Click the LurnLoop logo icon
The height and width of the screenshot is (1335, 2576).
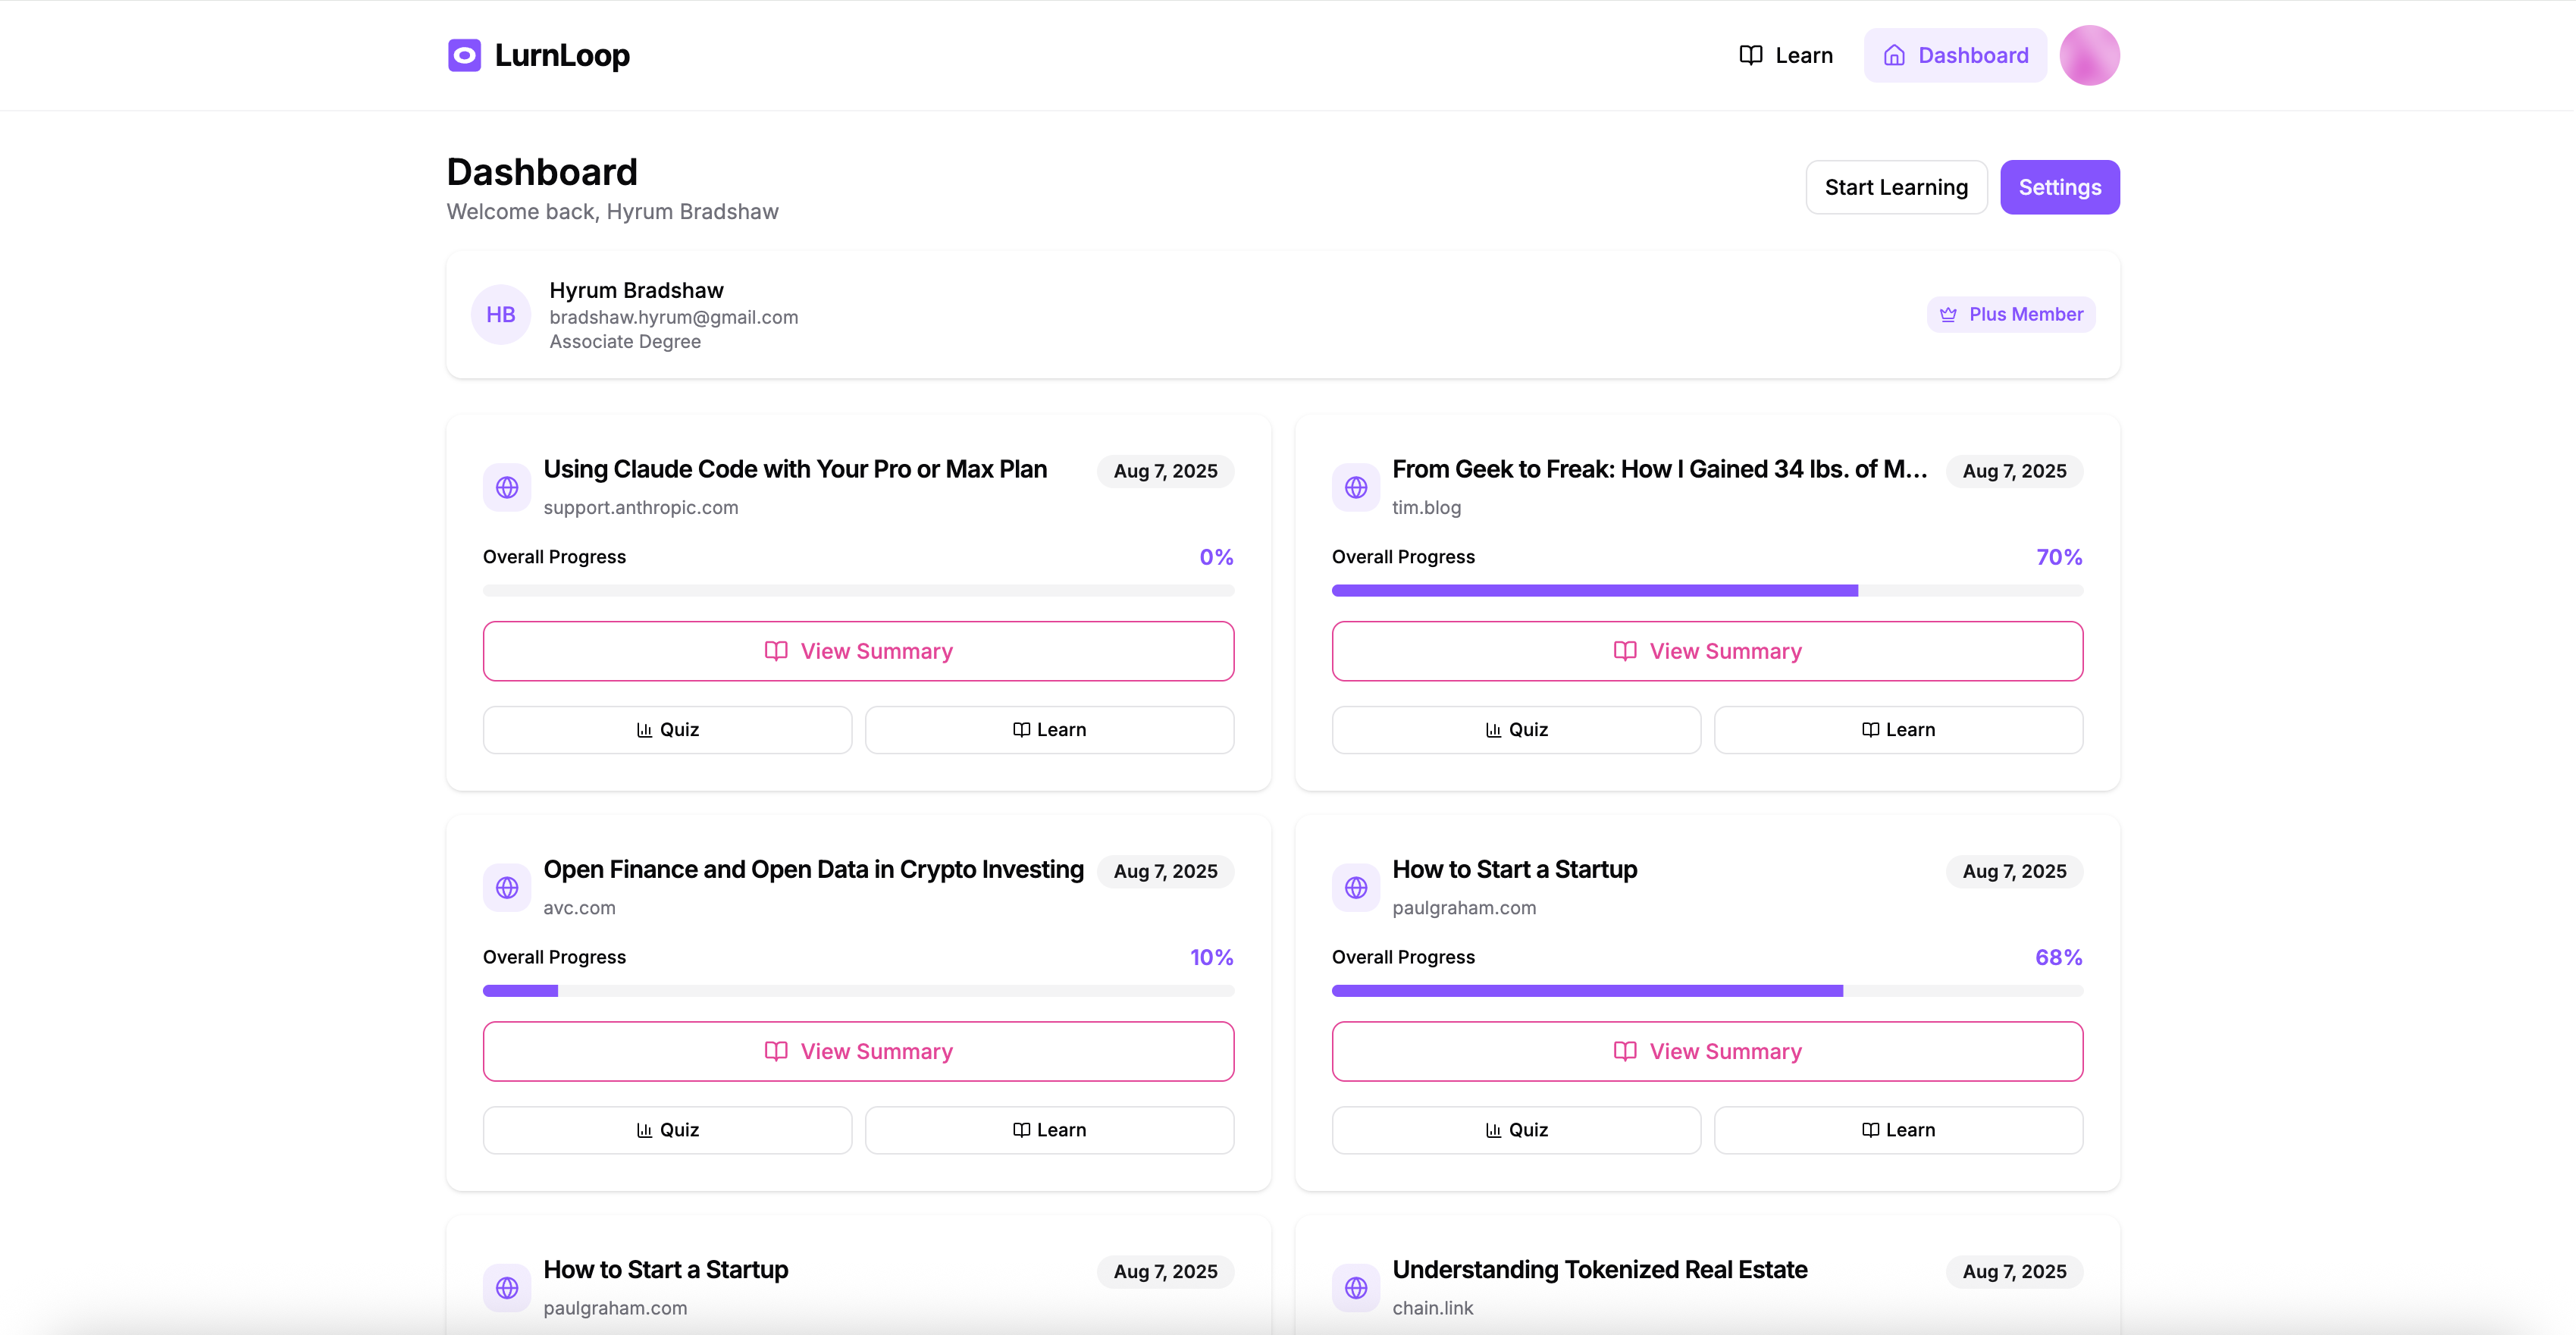(x=464, y=55)
